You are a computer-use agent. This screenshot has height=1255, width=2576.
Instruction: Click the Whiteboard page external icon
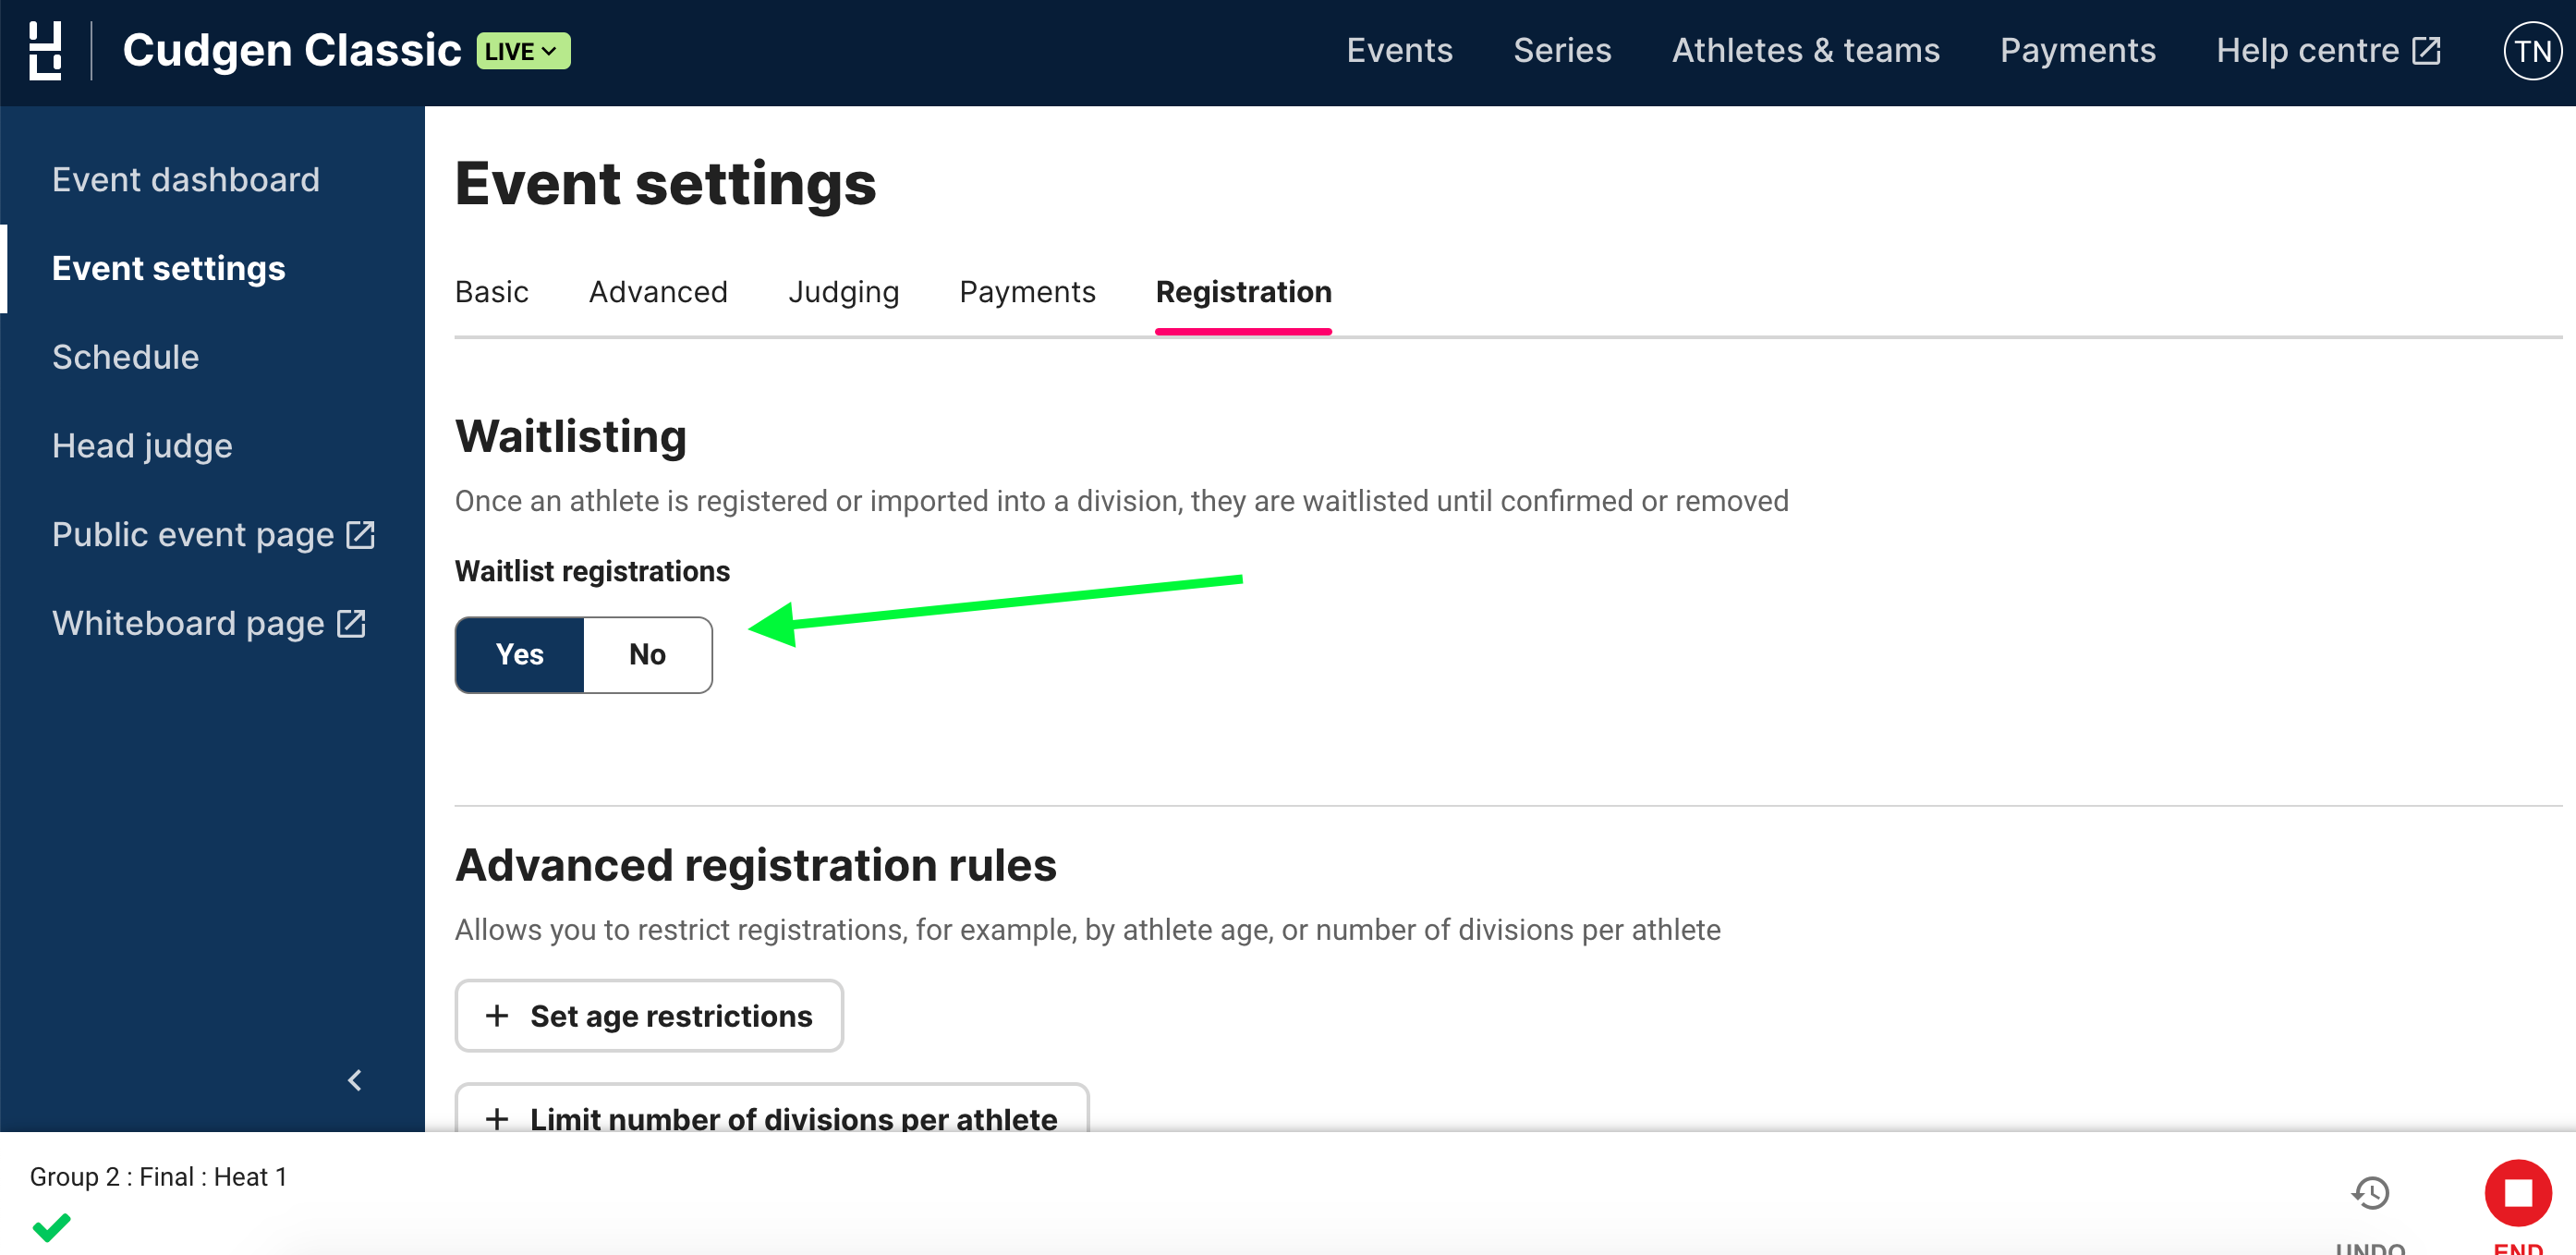351,623
